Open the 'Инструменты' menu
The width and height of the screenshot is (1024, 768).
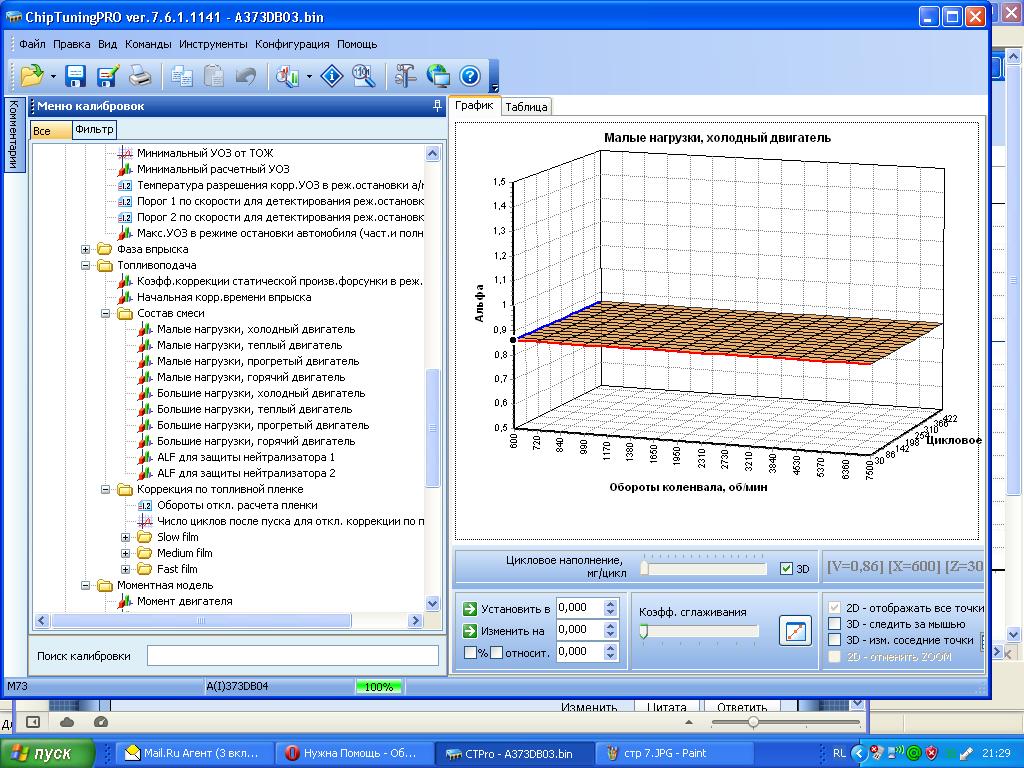click(x=213, y=44)
